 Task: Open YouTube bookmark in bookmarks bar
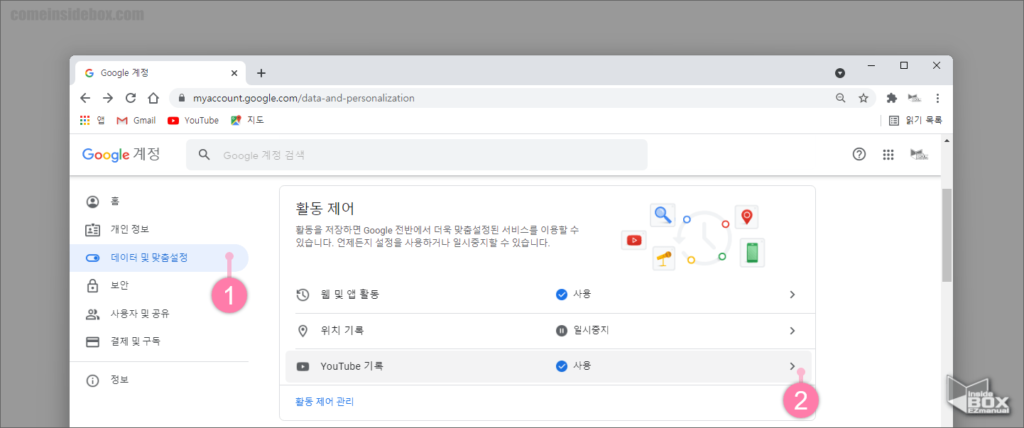tap(192, 120)
